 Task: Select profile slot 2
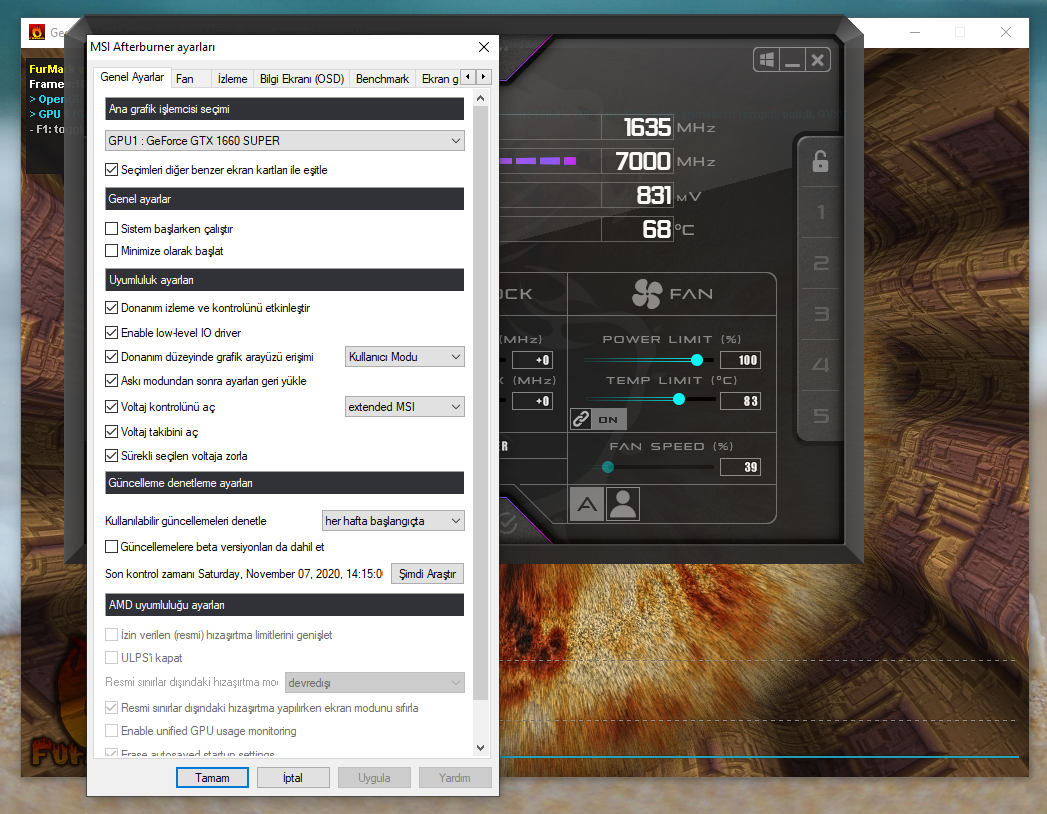(821, 263)
